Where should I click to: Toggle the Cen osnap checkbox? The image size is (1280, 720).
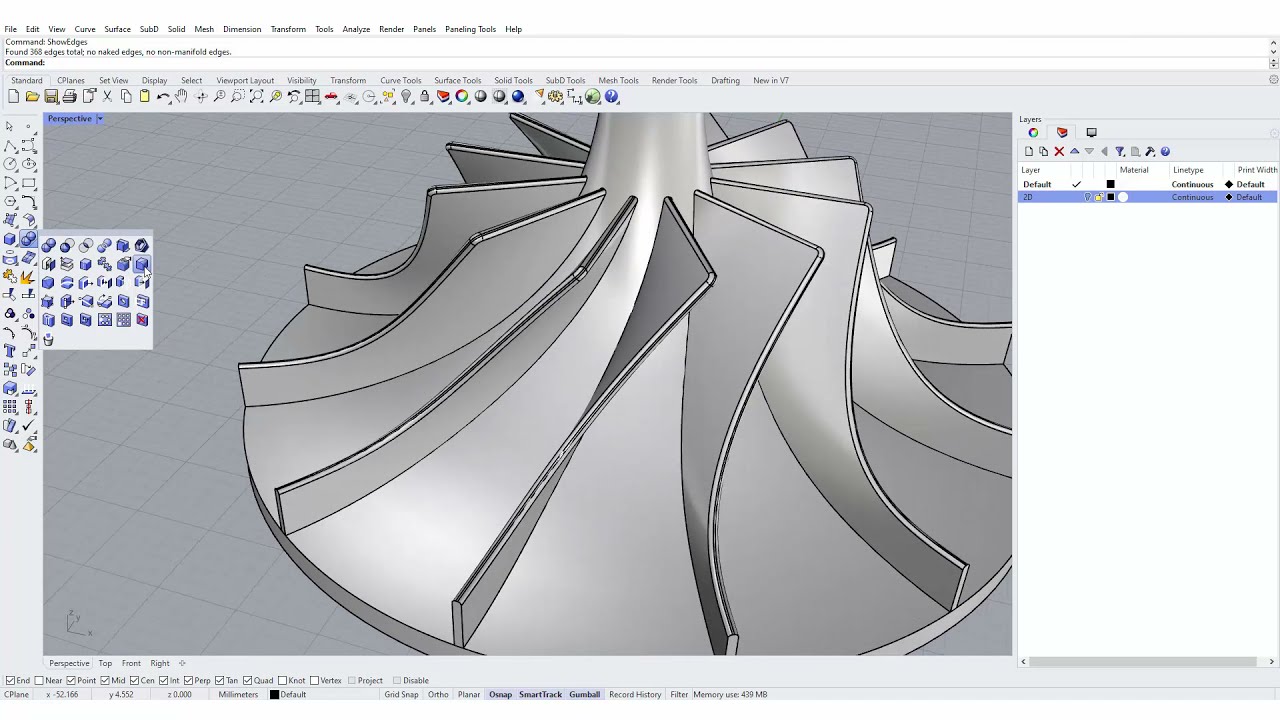[x=135, y=681]
